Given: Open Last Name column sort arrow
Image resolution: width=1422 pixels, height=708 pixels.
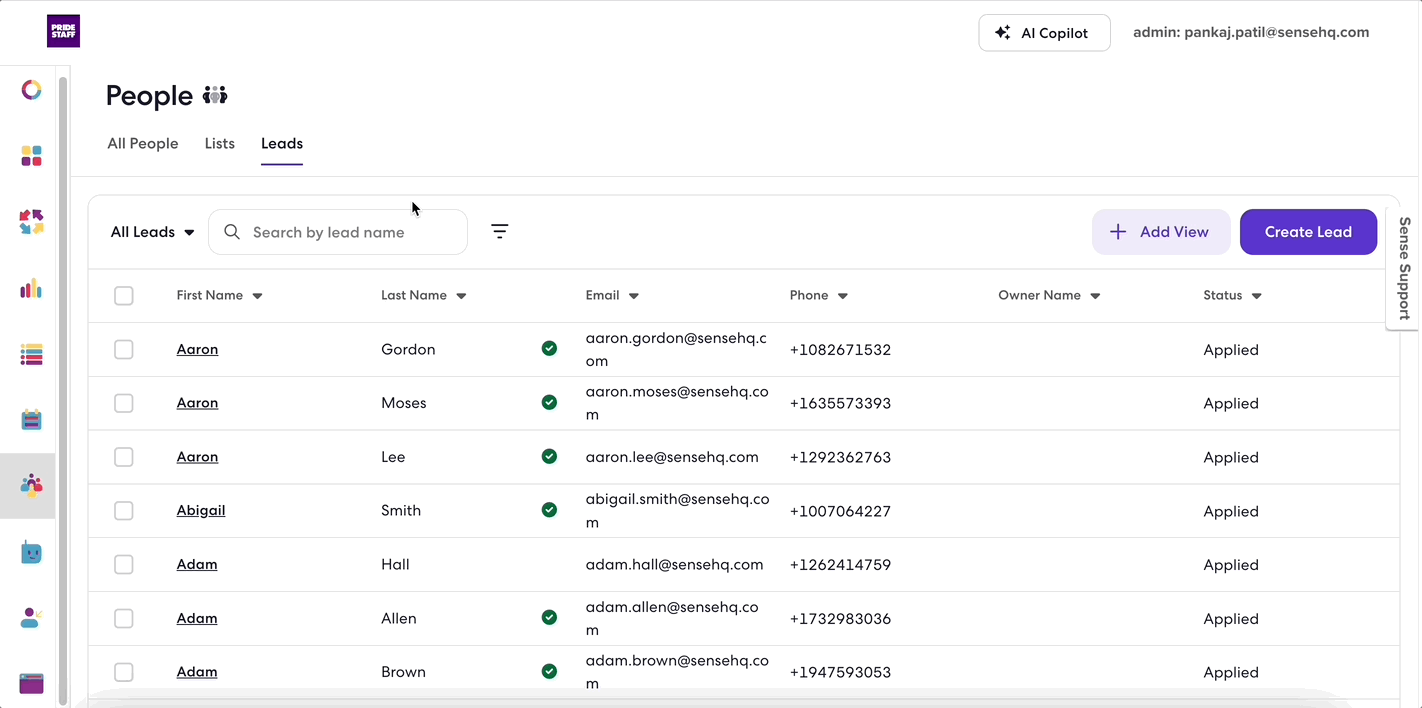Looking at the screenshot, I should pyautogui.click(x=461, y=296).
